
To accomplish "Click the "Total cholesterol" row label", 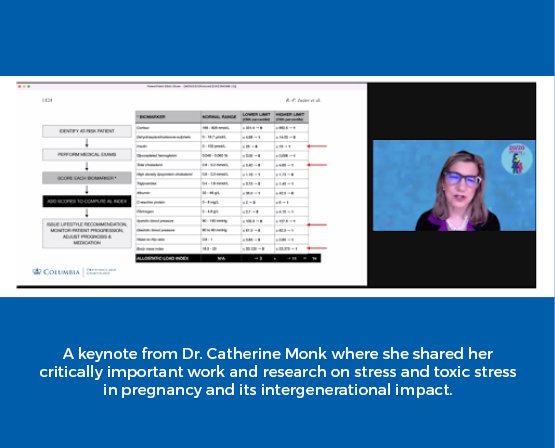I will point(150,165).
